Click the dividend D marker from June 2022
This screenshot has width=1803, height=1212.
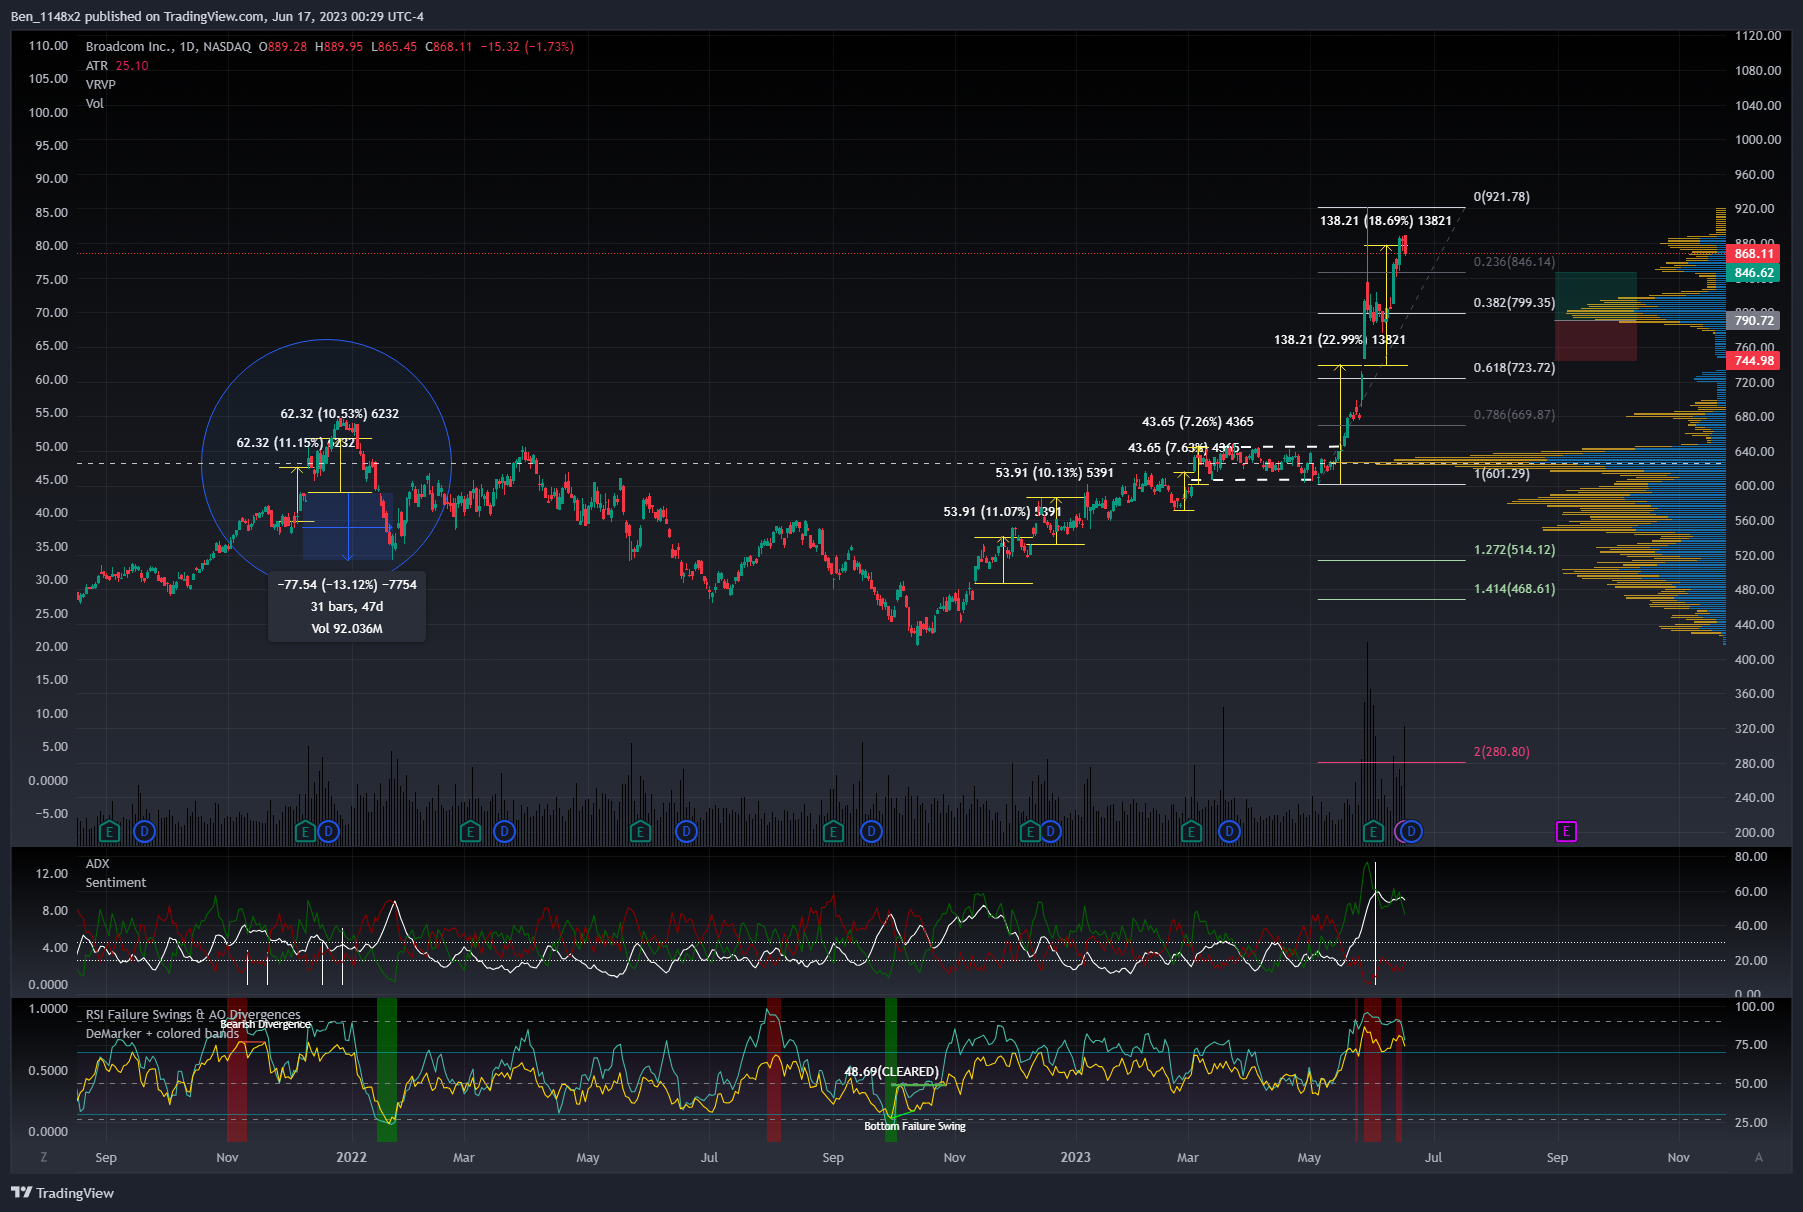pos(686,831)
